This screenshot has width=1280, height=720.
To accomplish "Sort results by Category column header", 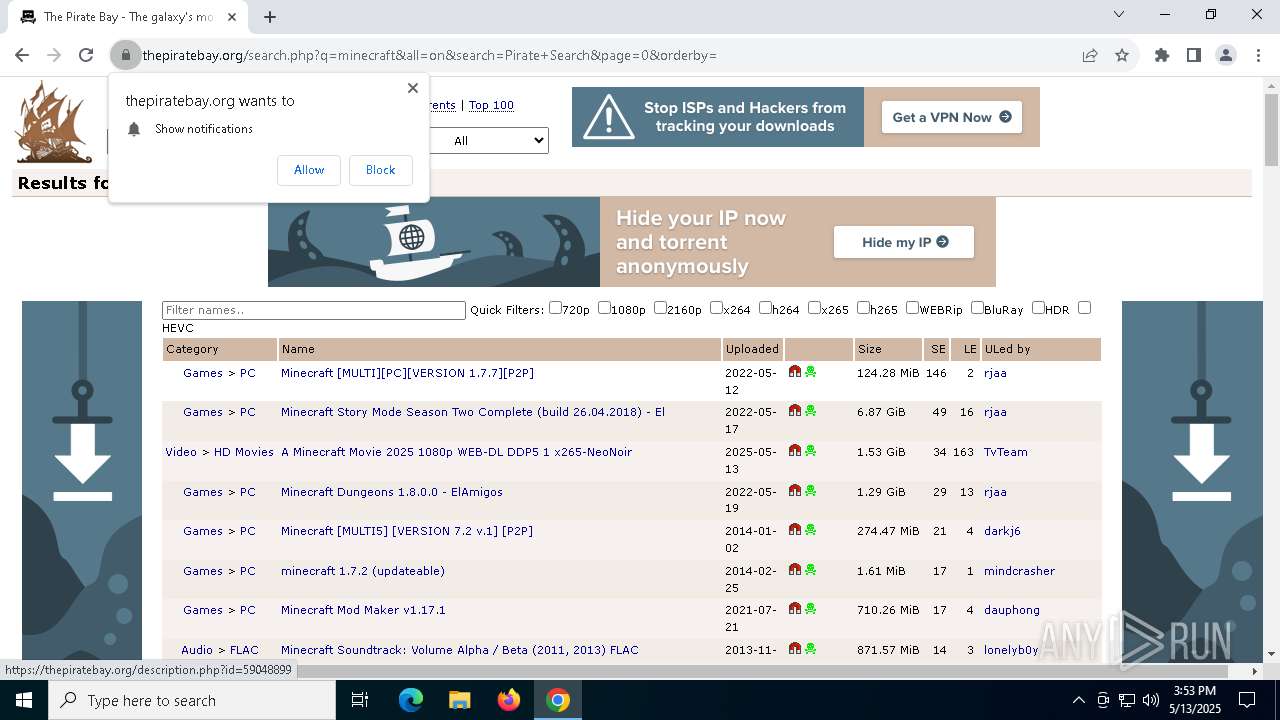I will point(192,349).
